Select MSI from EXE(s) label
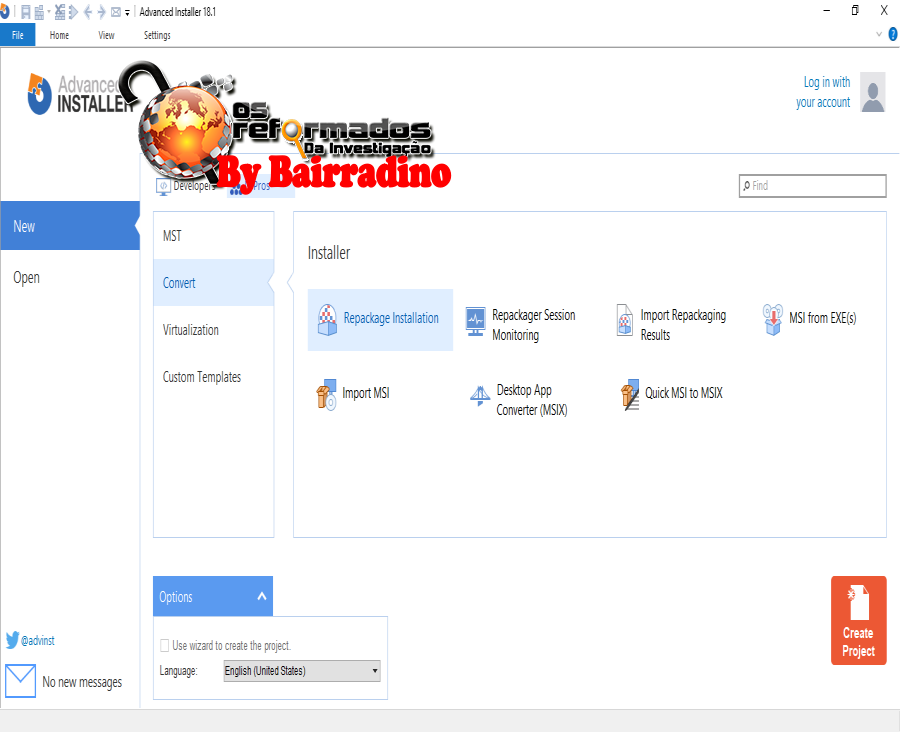The height and width of the screenshot is (732, 900). click(x=823, y=317)
